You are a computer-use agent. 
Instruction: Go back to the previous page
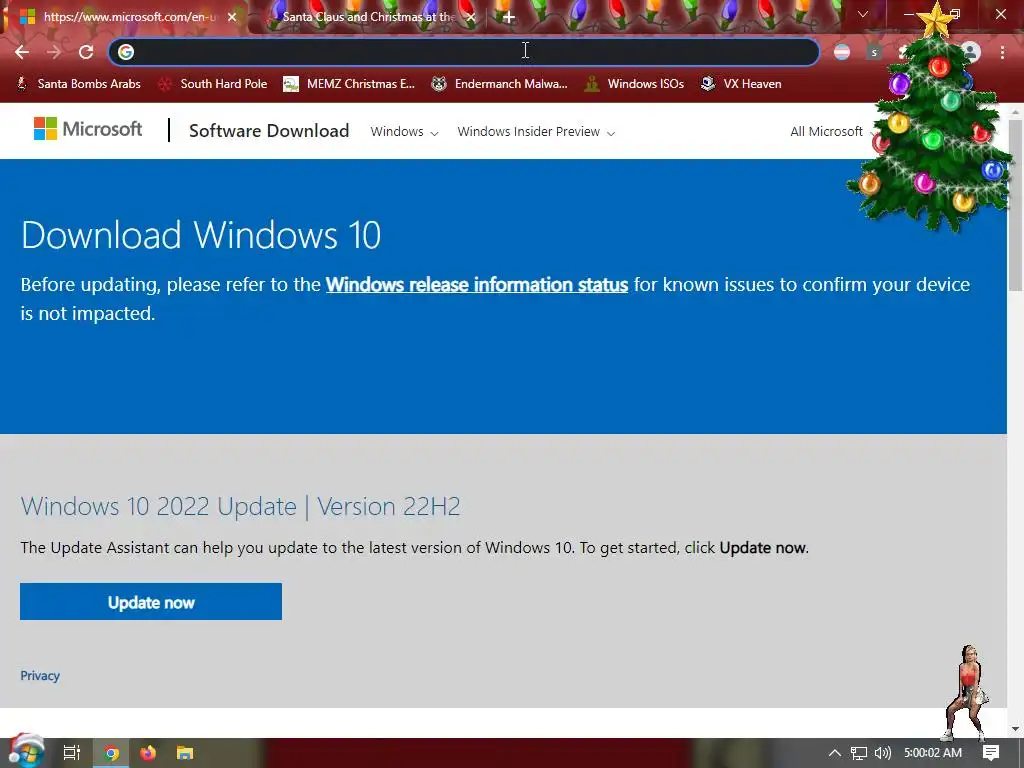click(x=22, y=52)
